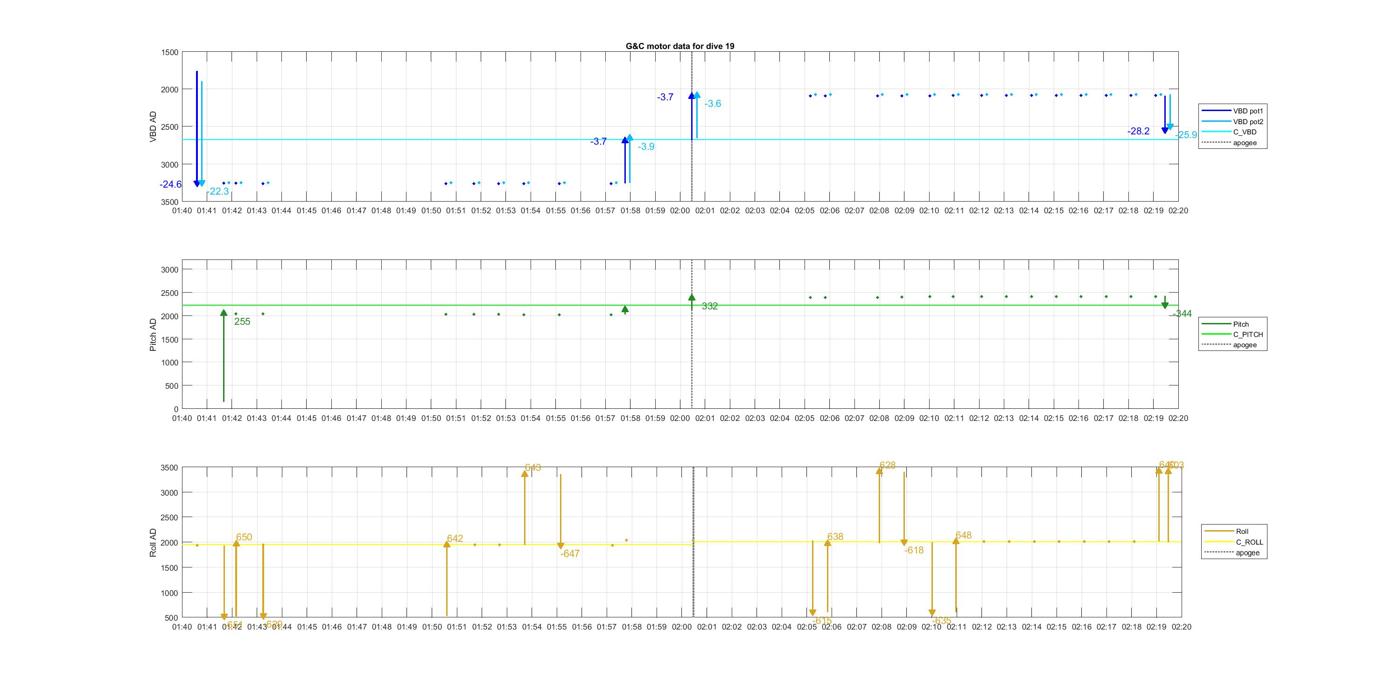Click the '642' roll data label
Screen dimensions: 1400x693
[x=455, y=538]
